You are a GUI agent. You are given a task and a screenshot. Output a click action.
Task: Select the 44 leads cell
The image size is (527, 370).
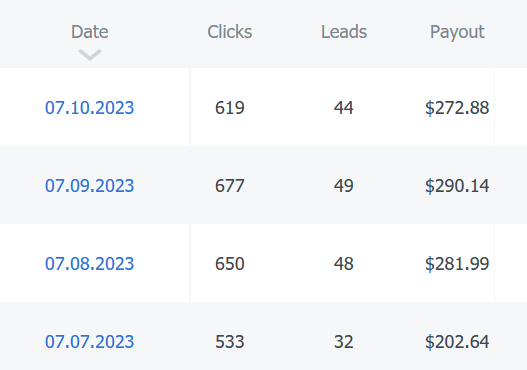pos(343,108)
